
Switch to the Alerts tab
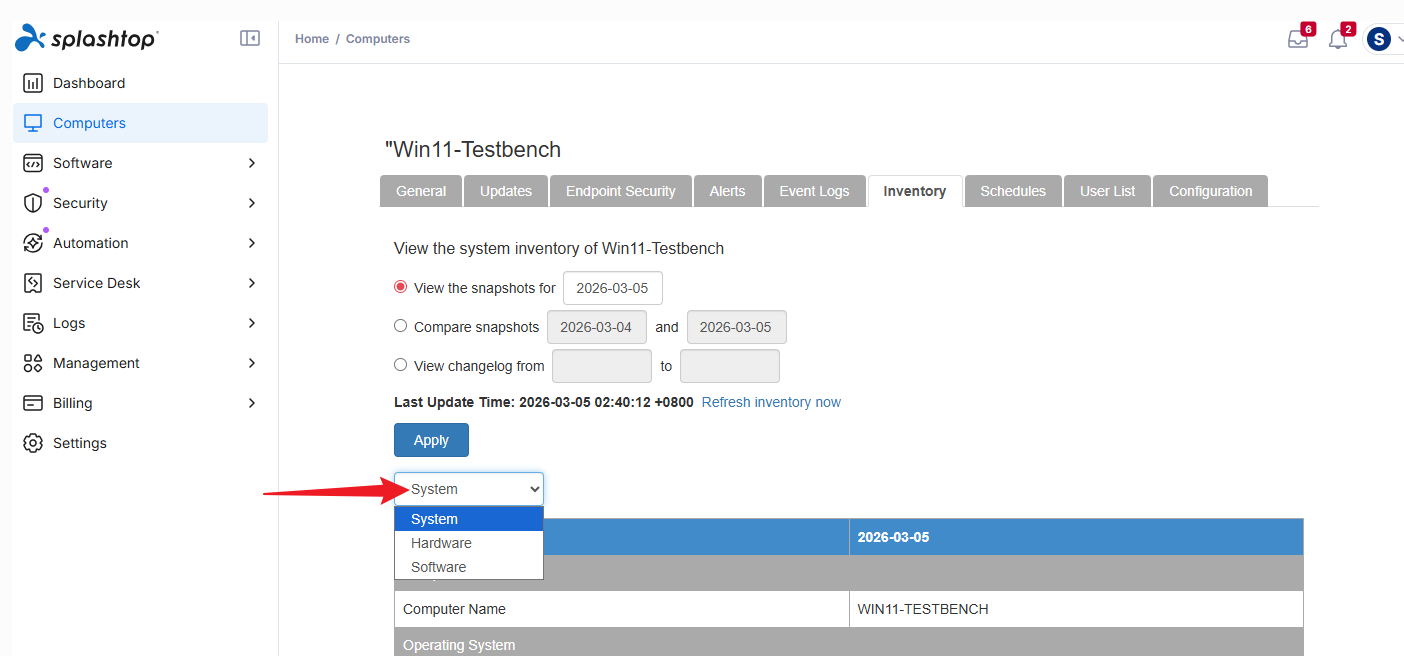pyautogui.click(x=728, y=191)
